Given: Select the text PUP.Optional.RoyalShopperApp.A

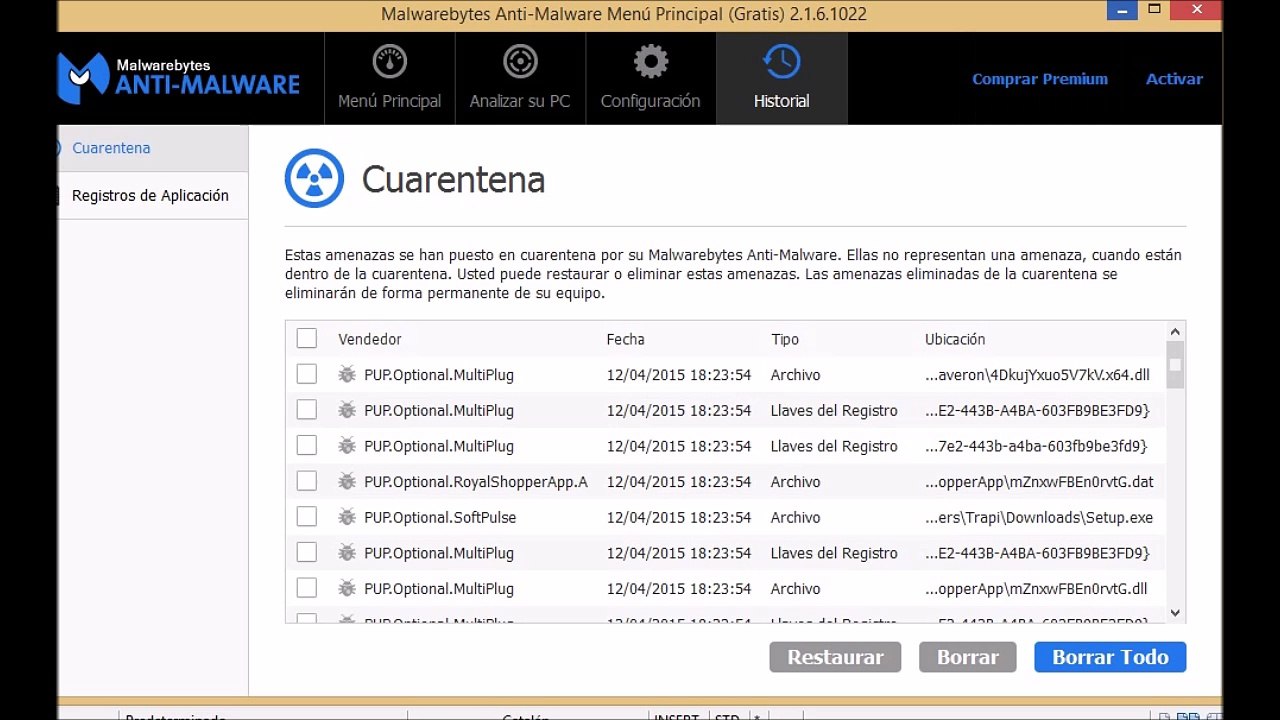Looking at the screenshot, I should 476,482.
